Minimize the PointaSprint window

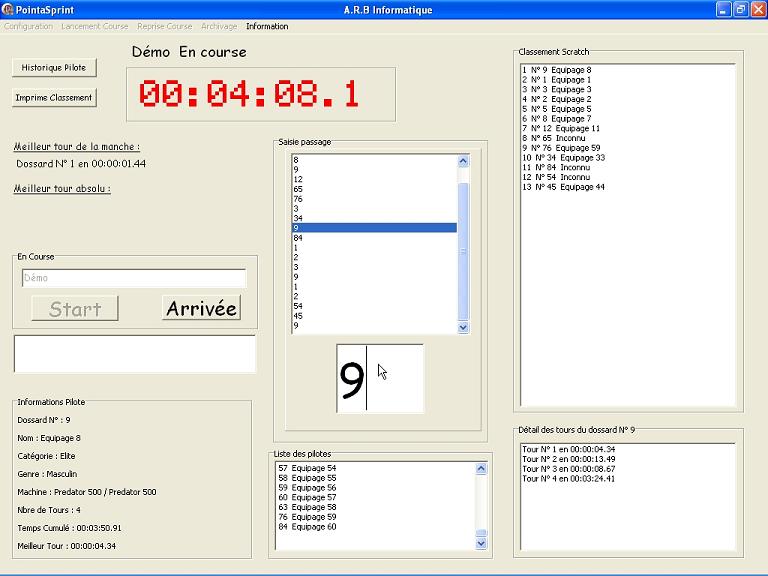point(723,9)
